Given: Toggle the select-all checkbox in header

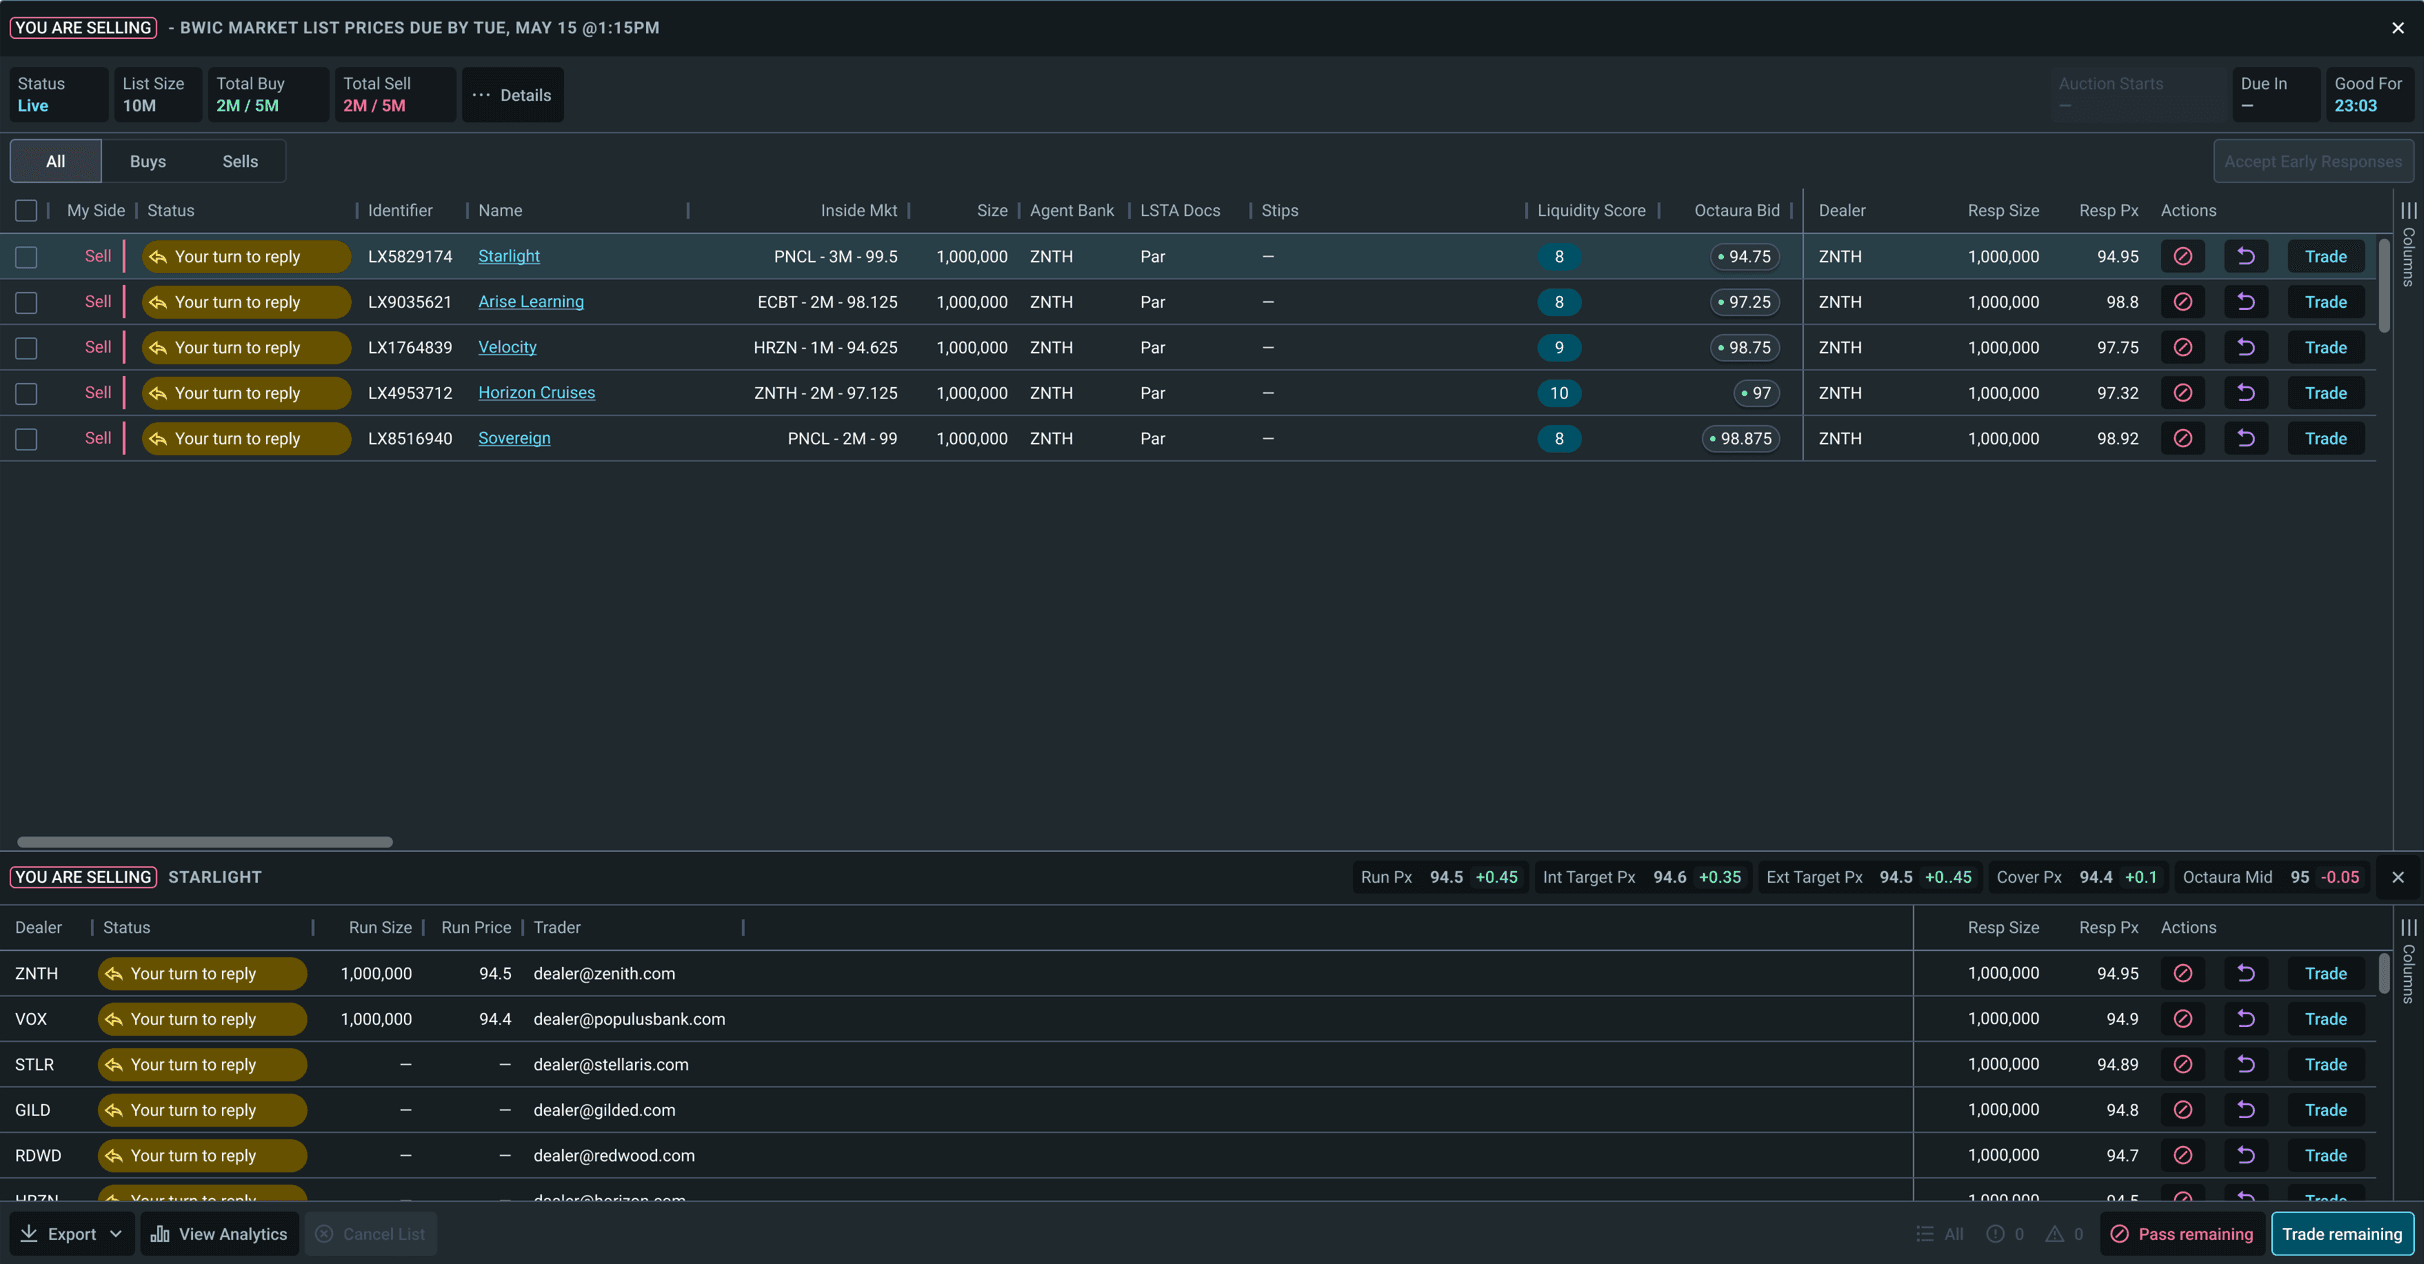Looking at the screenshot, I should coord(26,210).
